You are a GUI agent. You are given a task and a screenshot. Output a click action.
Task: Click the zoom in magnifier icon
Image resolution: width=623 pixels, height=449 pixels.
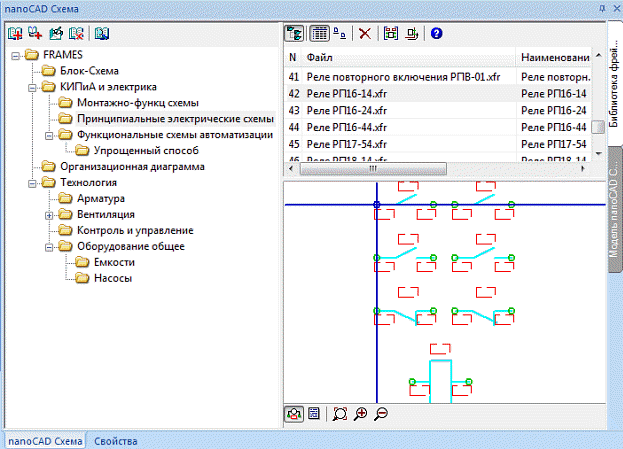360,414
